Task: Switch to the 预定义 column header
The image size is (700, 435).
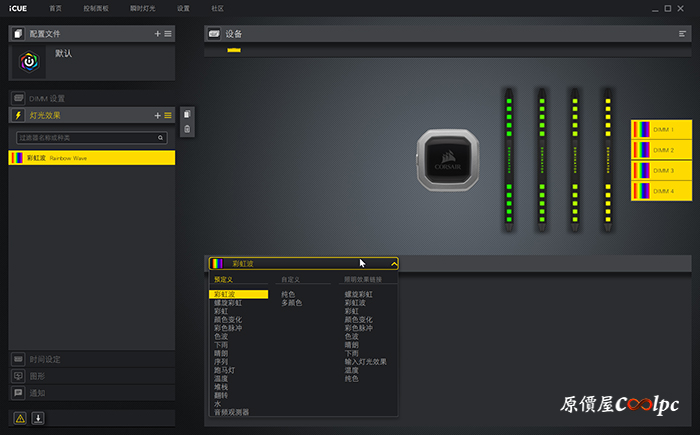Action: (x=223, y=280)
